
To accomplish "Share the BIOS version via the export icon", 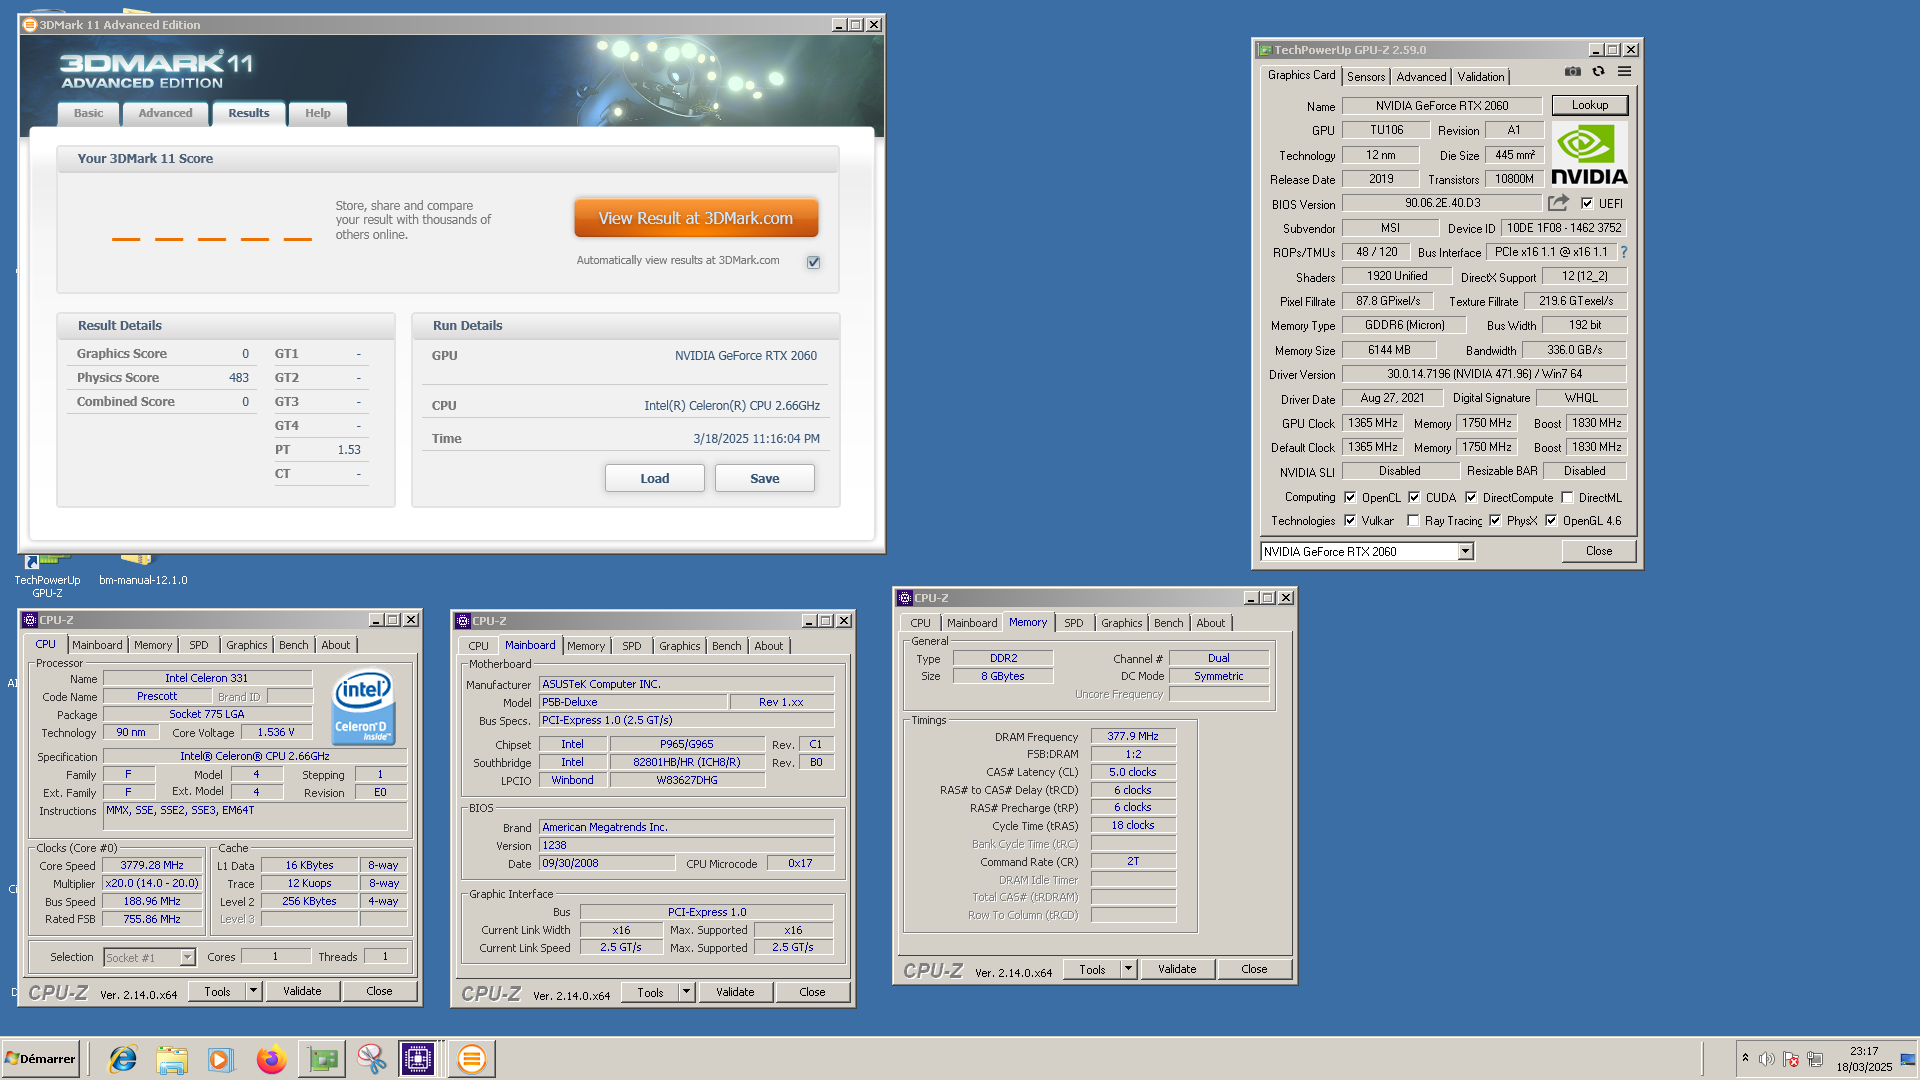I will pos(1558,203).
